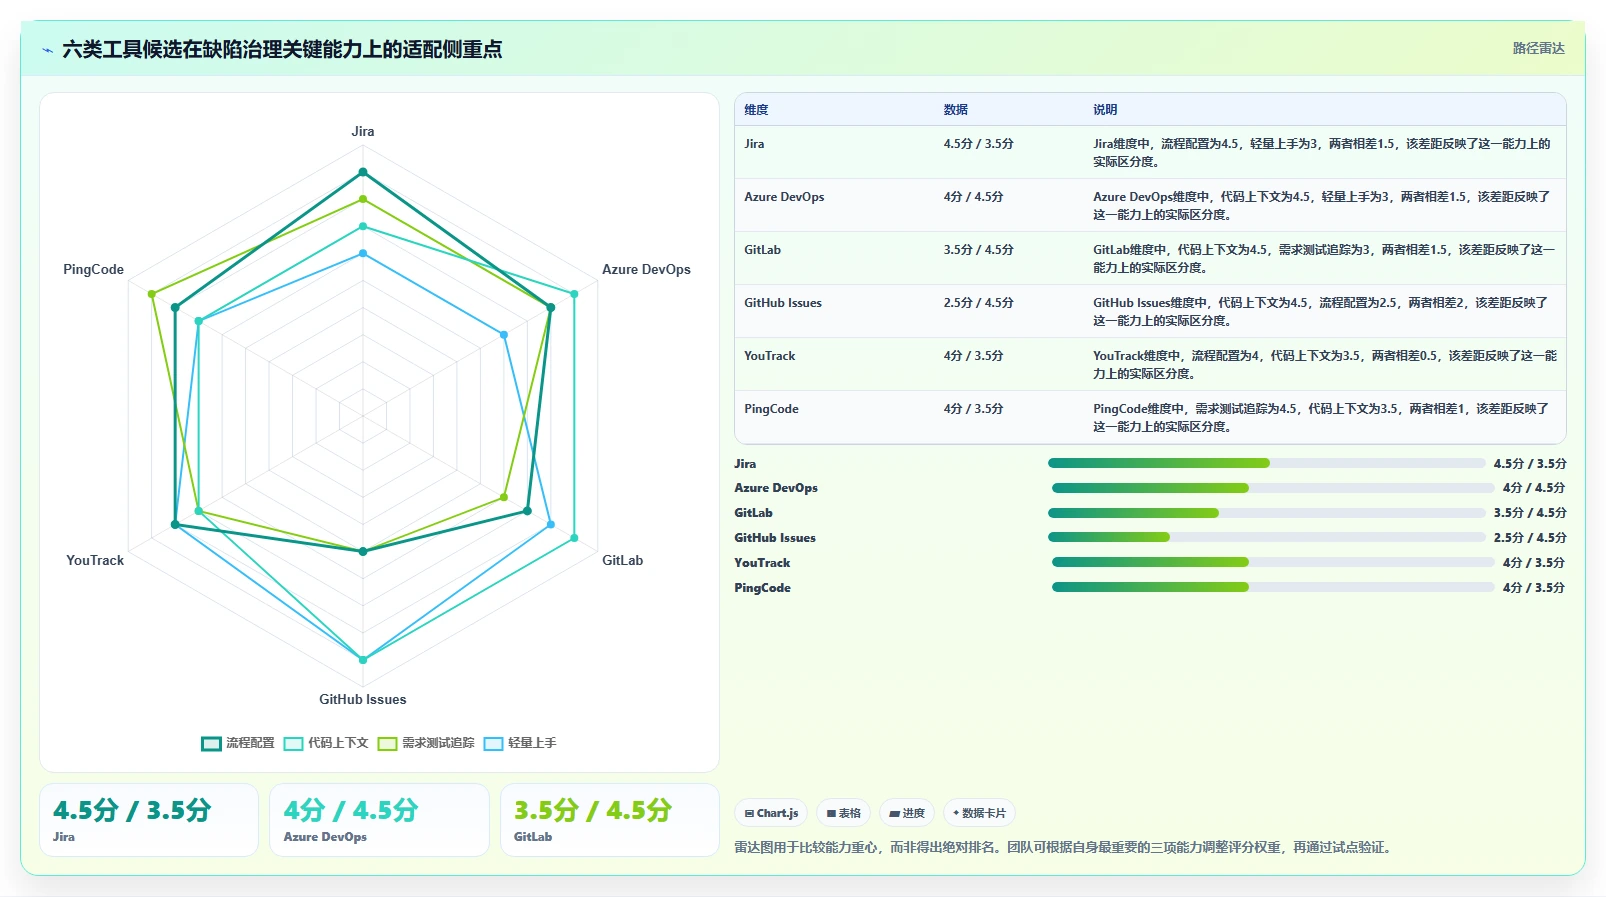Click the GitHub Issues axis label on the radar
1606x897 pixels.
363,699
